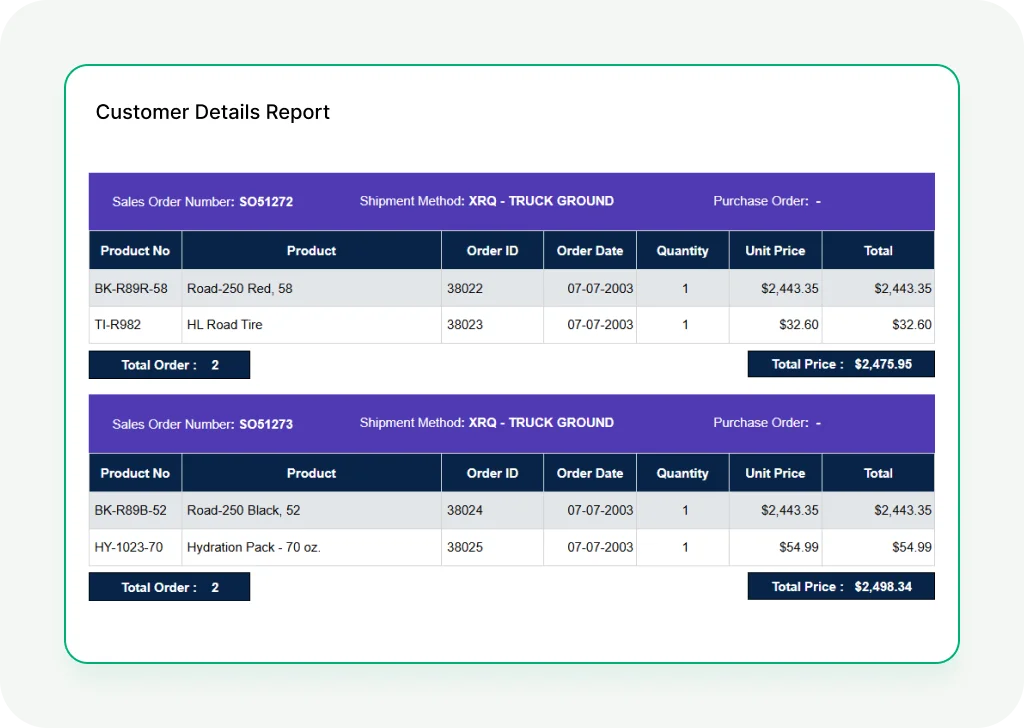Select the Road-250 Black, 52 product row
This screenshot has height=728, width=1024.
tap(311, 510)
